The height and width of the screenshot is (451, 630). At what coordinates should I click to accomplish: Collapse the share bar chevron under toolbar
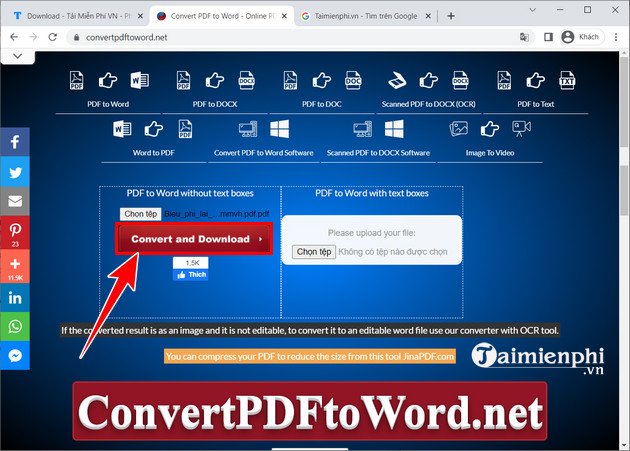tap(18, 56)
